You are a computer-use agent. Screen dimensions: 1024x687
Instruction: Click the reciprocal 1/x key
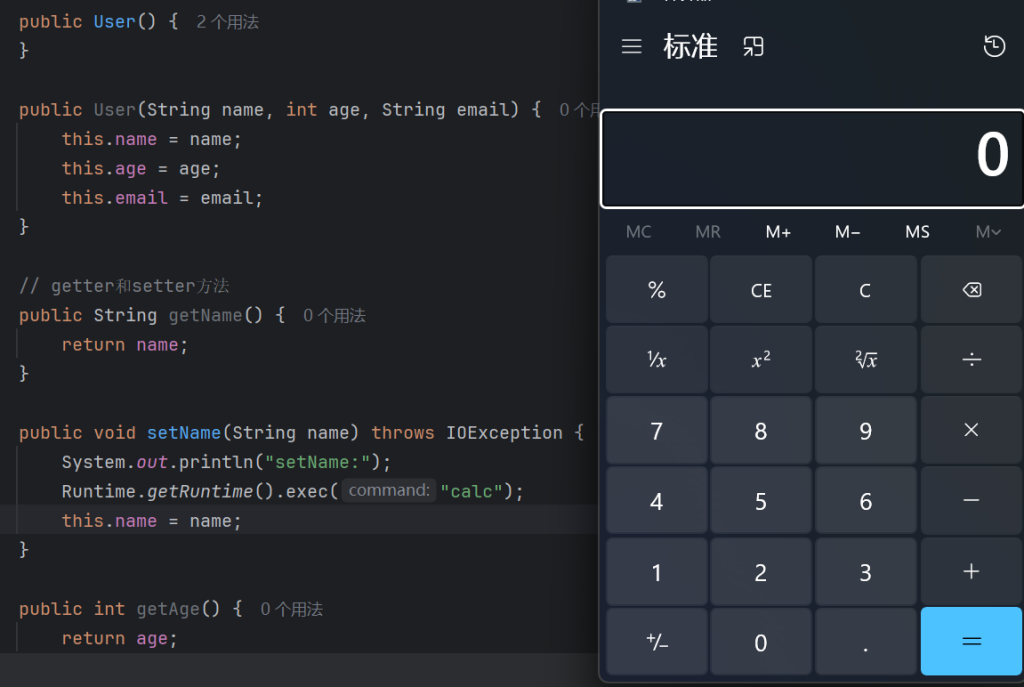656,360
